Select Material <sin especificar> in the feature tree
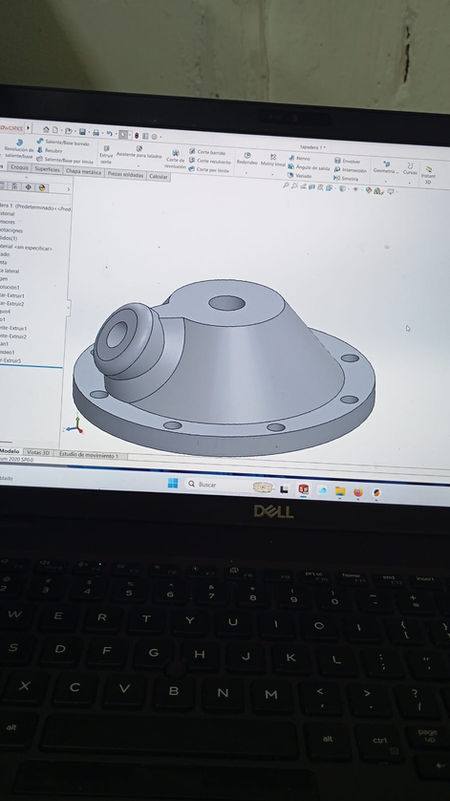 tap(27, 248)
